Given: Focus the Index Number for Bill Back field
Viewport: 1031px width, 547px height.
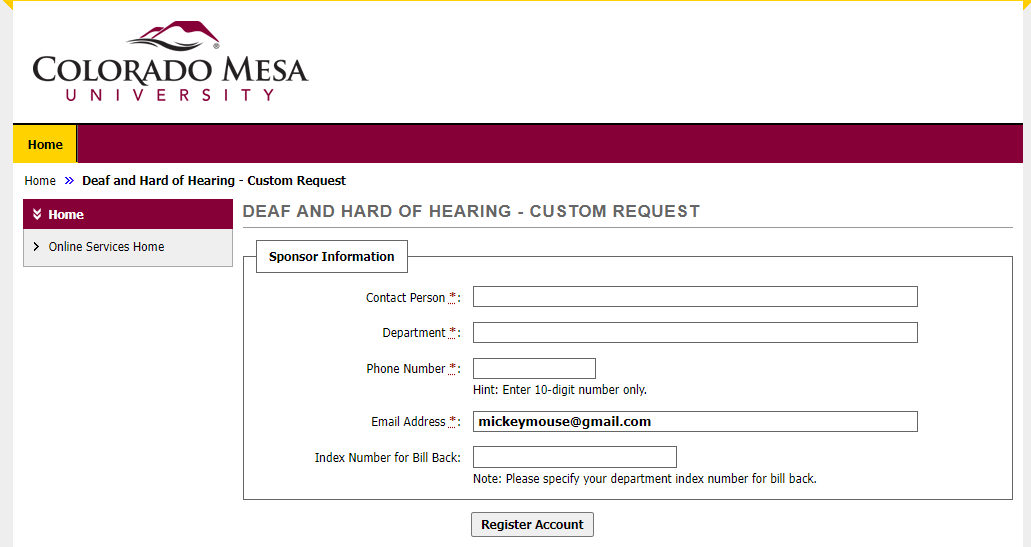Looking at the screenshot, I should pos(575,457).
